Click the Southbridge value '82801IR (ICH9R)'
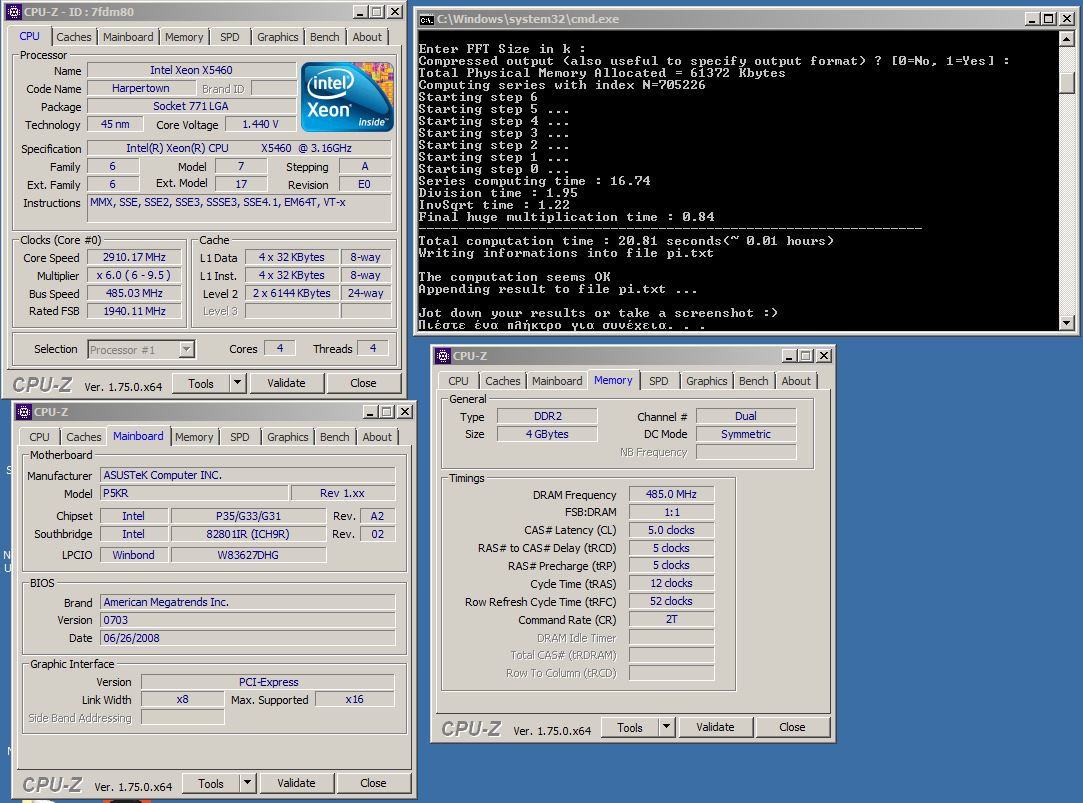Screen dimensions: 1083x803 point(248,534)
